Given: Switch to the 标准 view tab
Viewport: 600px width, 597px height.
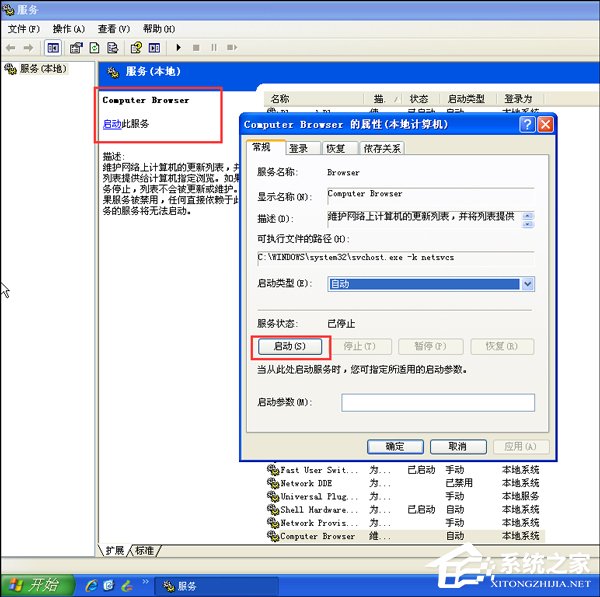Looking at the screenshot, I should click(x=145, y=551).
